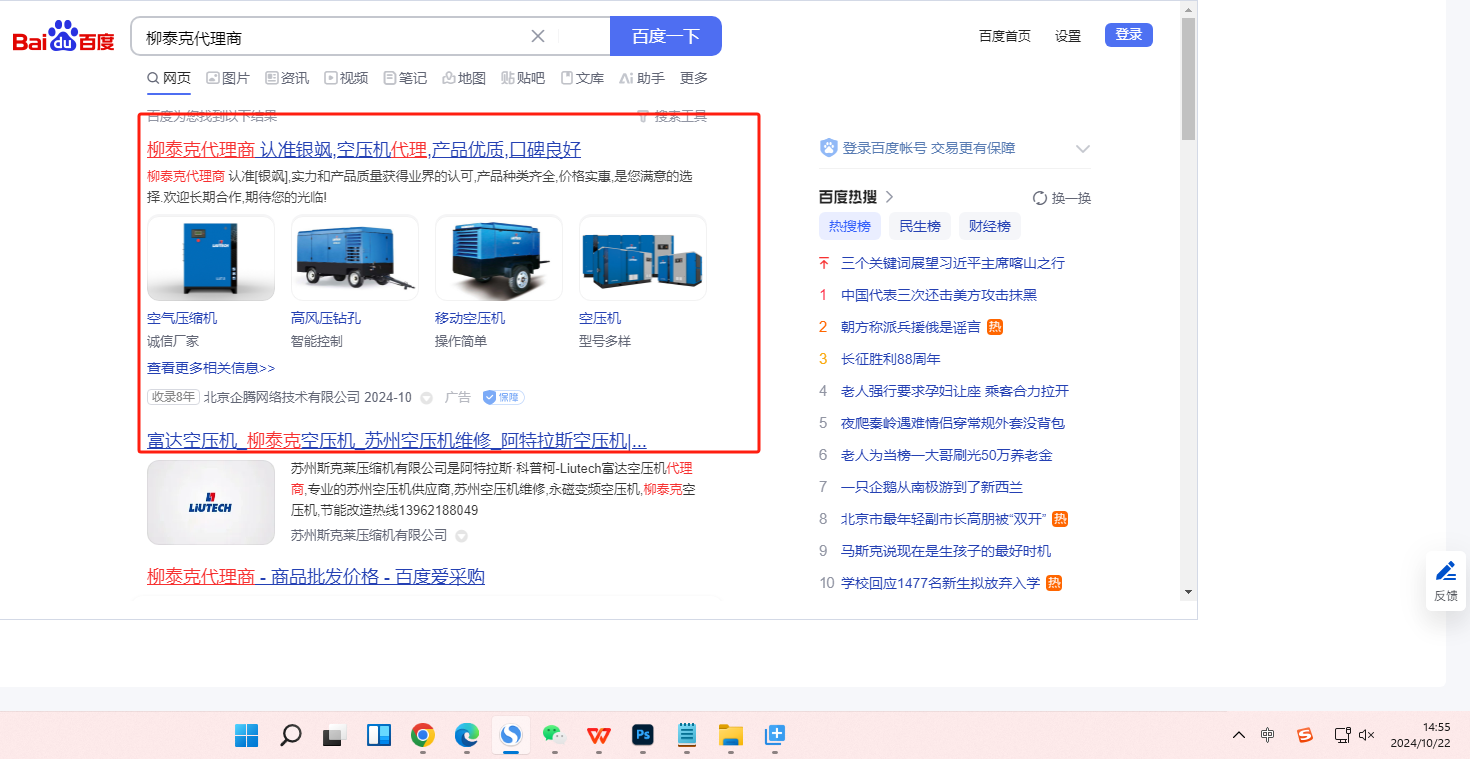Open the 富达空压机_柳泰克空压机 result title

pyautogui.click(x=397, y=441)
